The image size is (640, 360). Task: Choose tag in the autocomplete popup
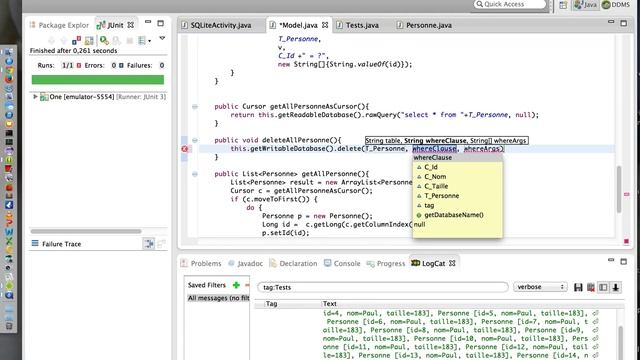[458, 205]
